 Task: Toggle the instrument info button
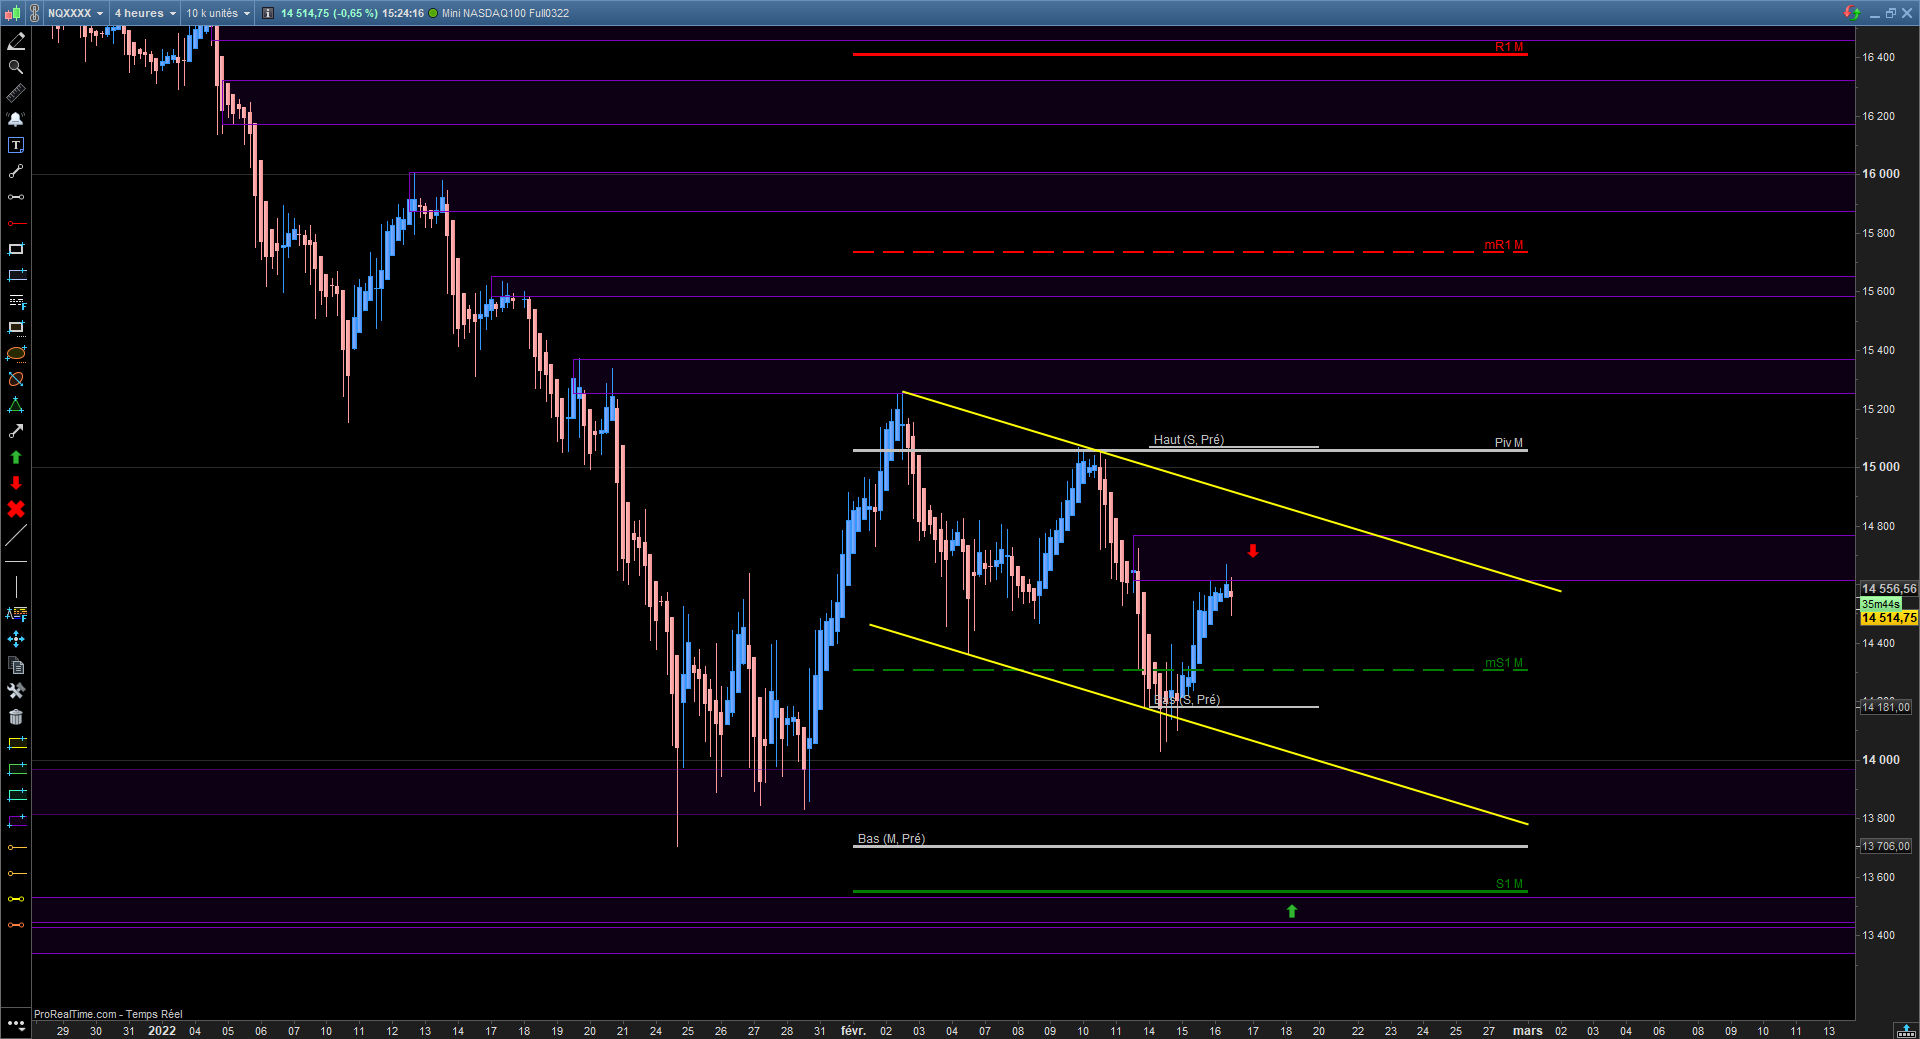268,13
